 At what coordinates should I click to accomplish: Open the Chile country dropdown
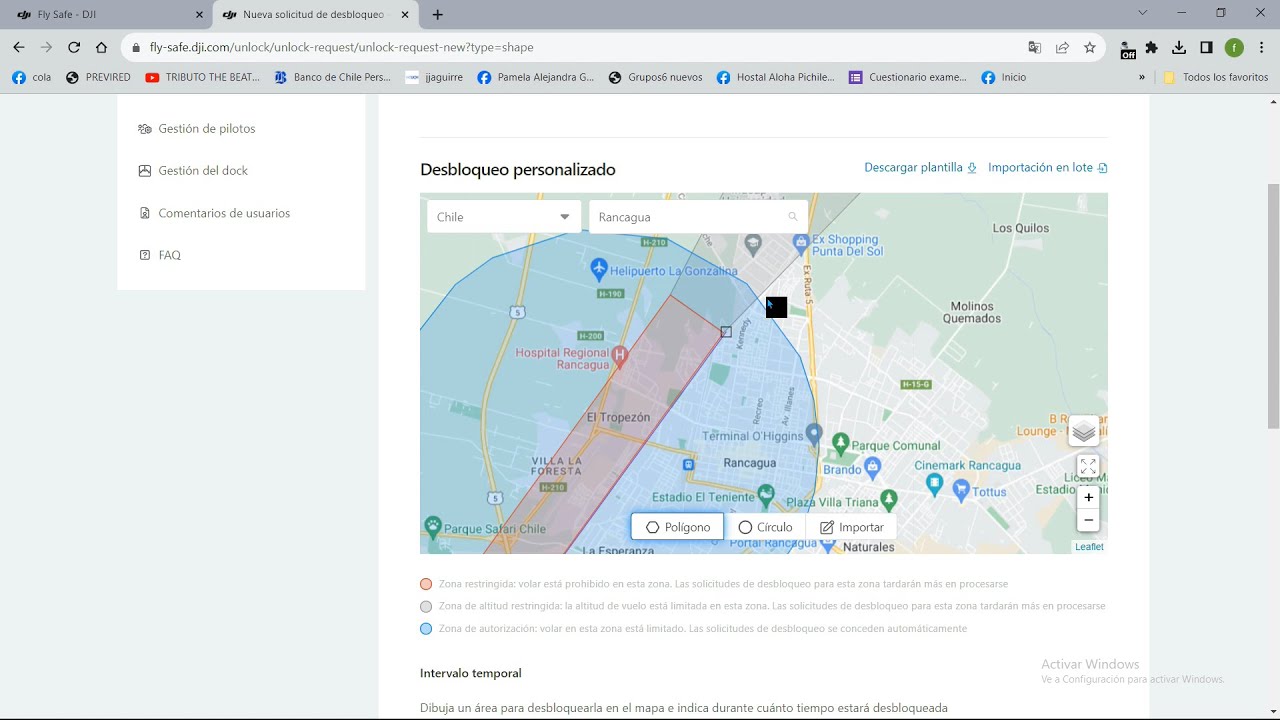pyautogui.click(x=504, y=217)
